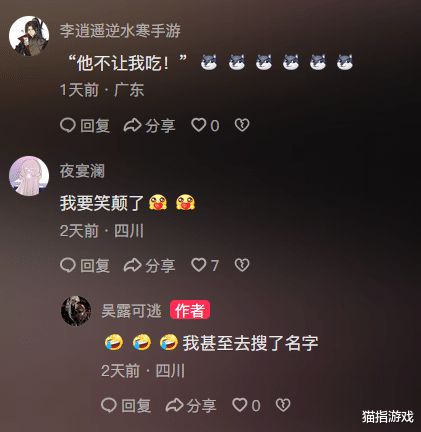The image size is (421, 432).
Task: Open username link 李逍遥逆水寒手游
Action: click(120, 31)
